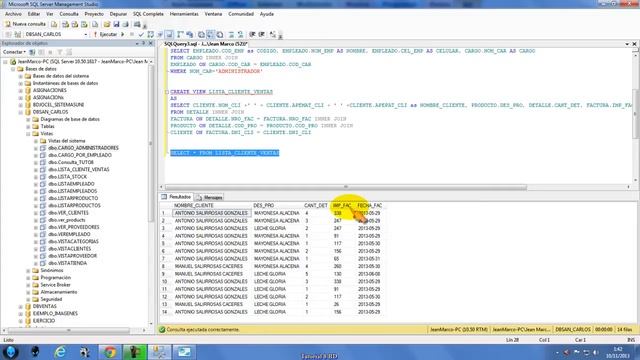Click the Object Explorer filter icon
The height and width of the screenshot is (360, 640).
[x=60, y=52]
